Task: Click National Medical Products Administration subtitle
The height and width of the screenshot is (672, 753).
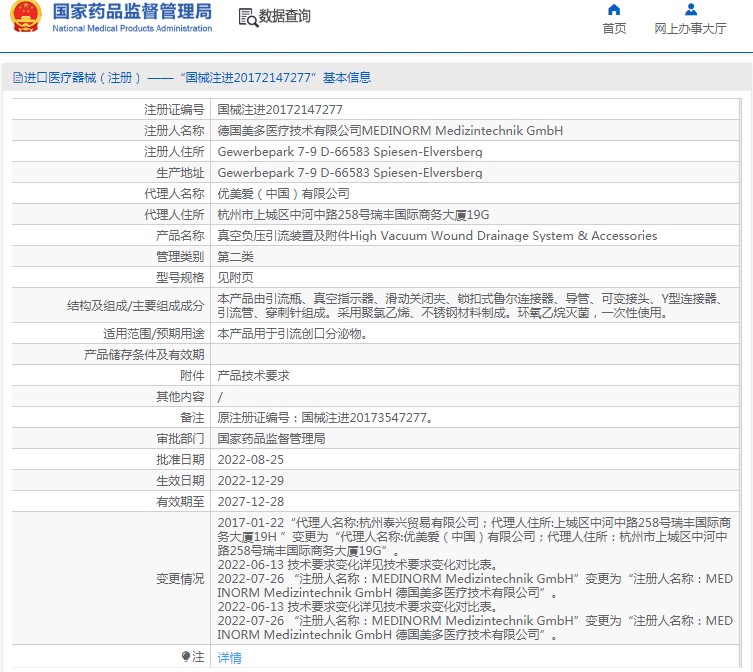Action: tap(132, 28)
